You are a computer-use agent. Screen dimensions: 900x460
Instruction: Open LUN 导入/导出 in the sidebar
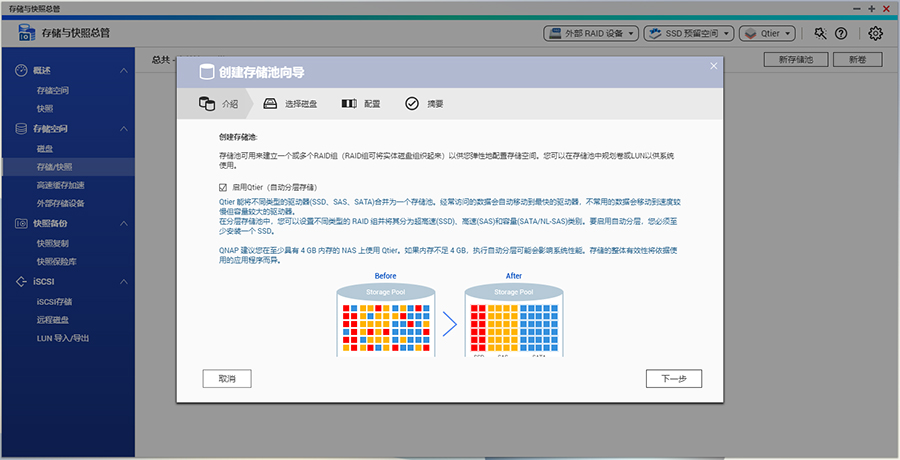63,338
